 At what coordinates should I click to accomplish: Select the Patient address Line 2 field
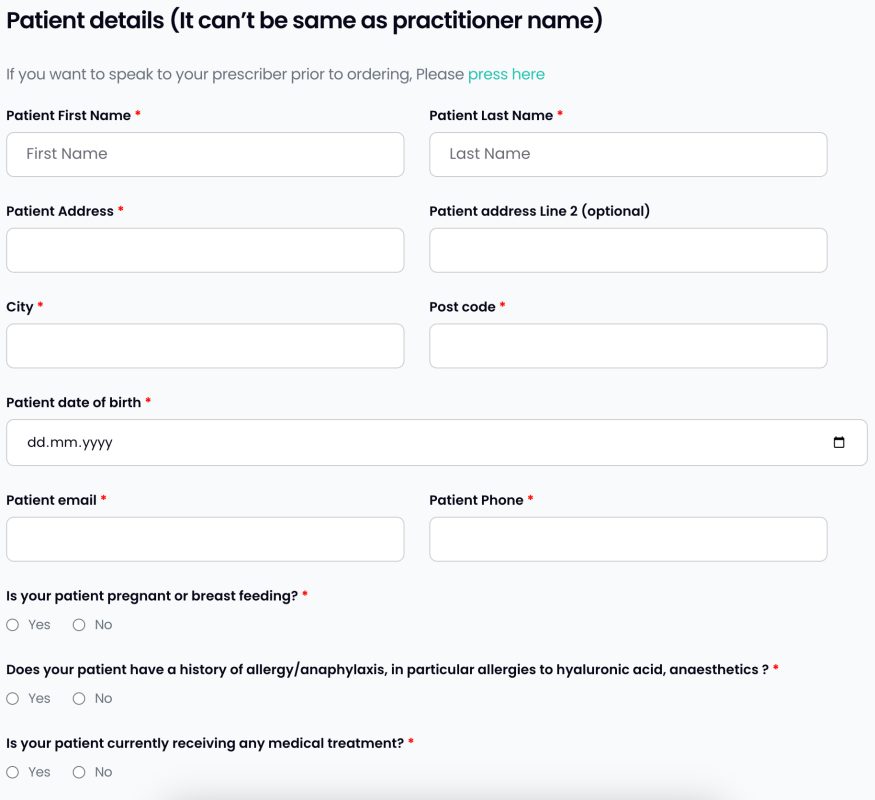coord(628,250)
